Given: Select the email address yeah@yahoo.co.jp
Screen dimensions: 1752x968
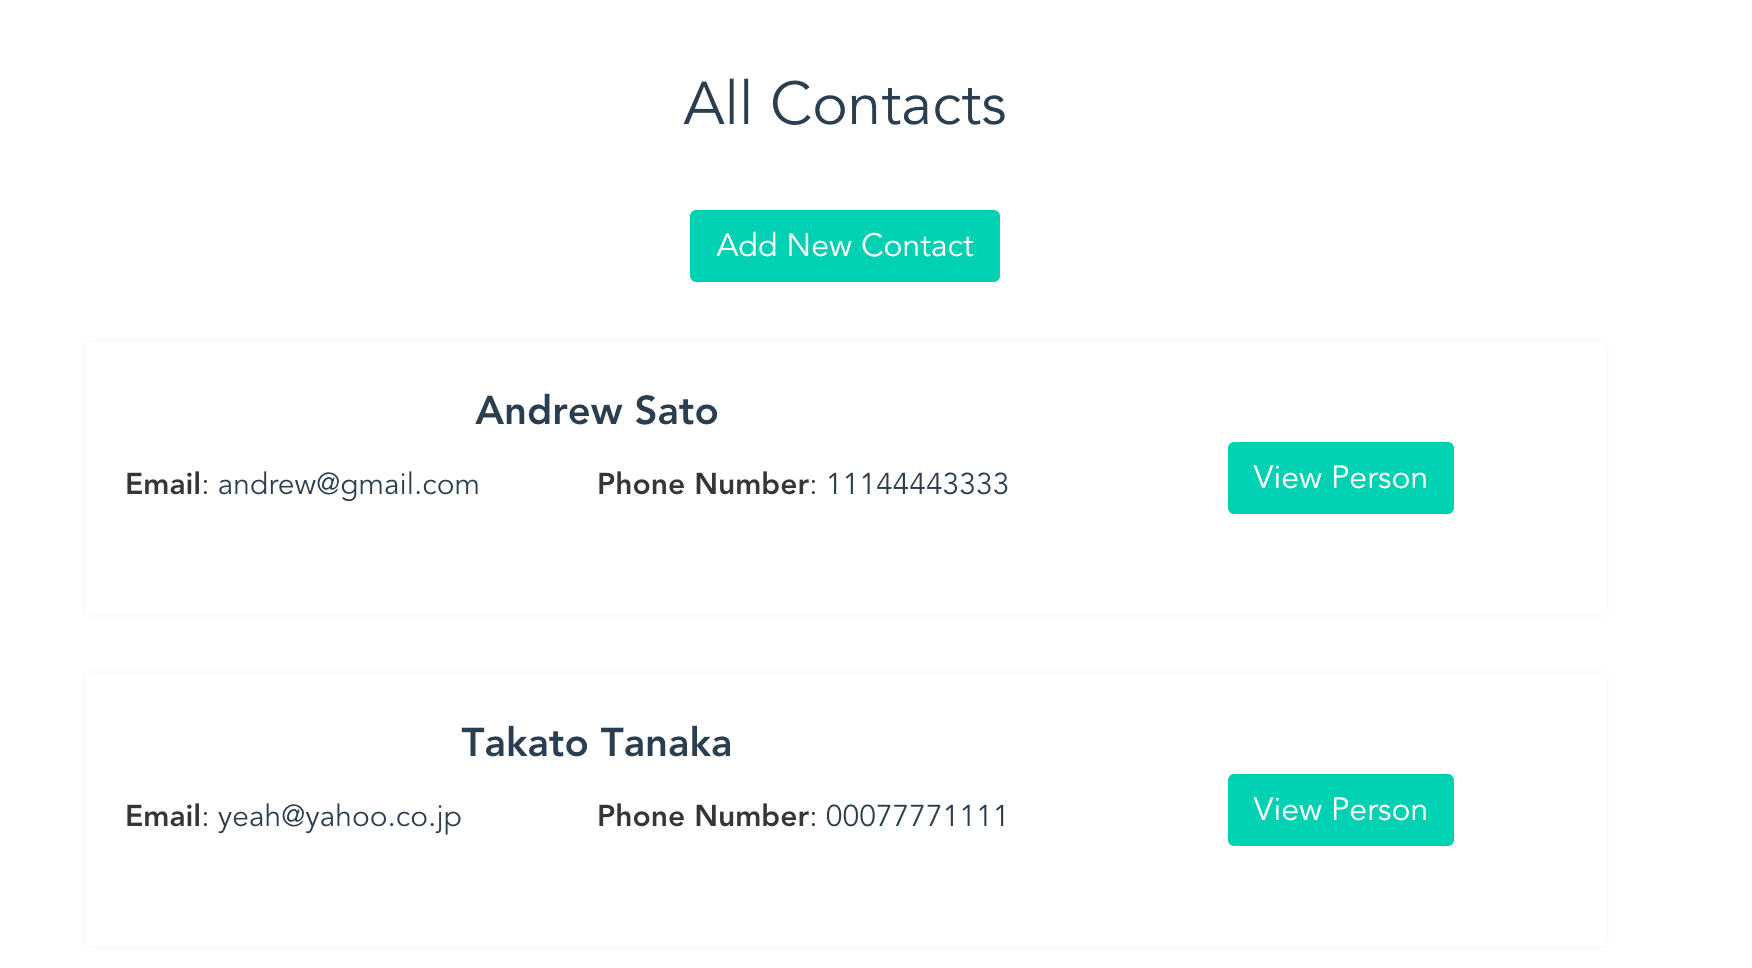Looking at the screenshot, I should click(339, 817).
